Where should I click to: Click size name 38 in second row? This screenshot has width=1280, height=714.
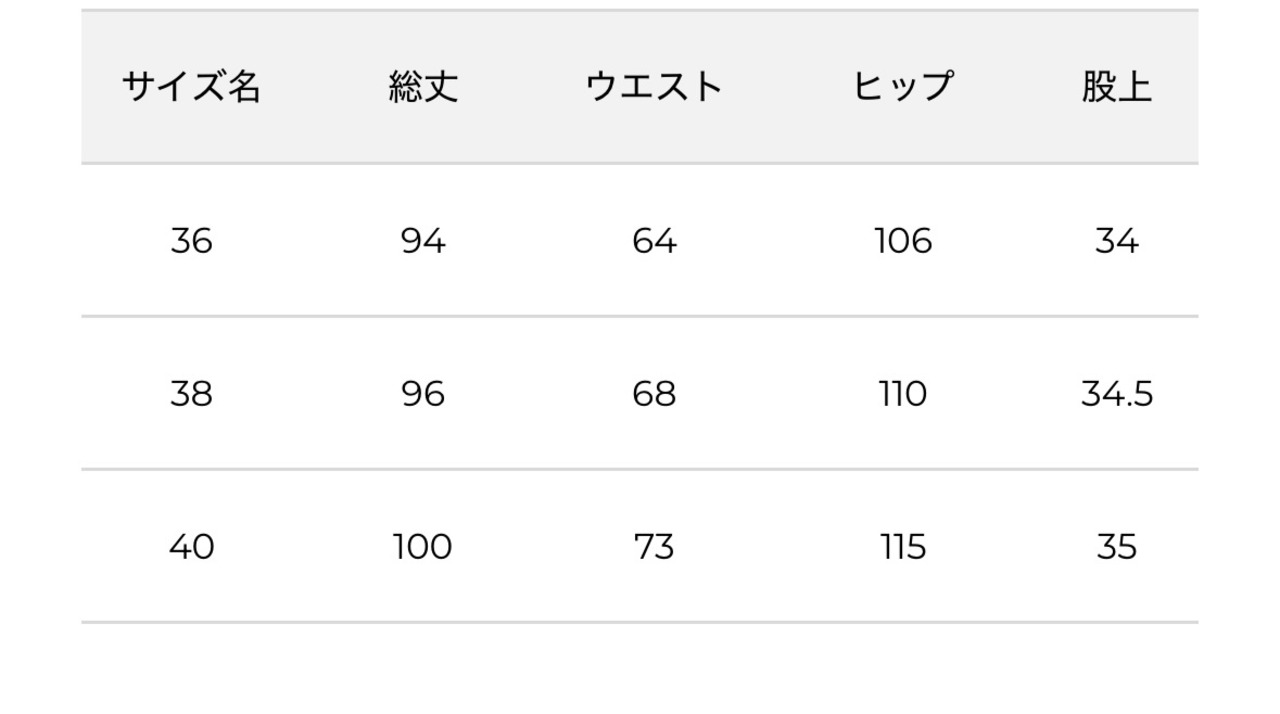[x=191, y=394]
